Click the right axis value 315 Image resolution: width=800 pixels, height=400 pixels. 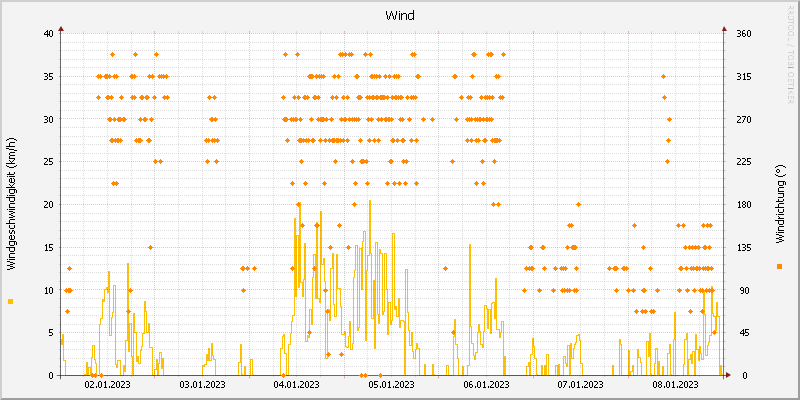pyautogui.click(x=746, y=77)
